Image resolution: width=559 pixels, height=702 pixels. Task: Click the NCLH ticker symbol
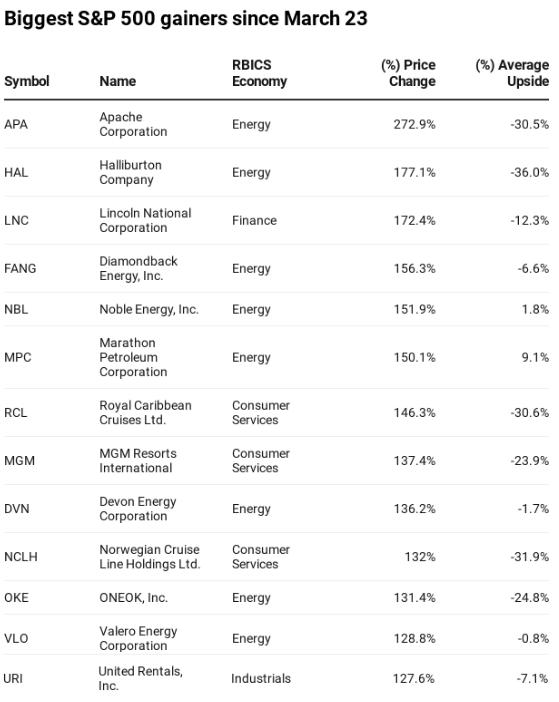tap(21, 556)
